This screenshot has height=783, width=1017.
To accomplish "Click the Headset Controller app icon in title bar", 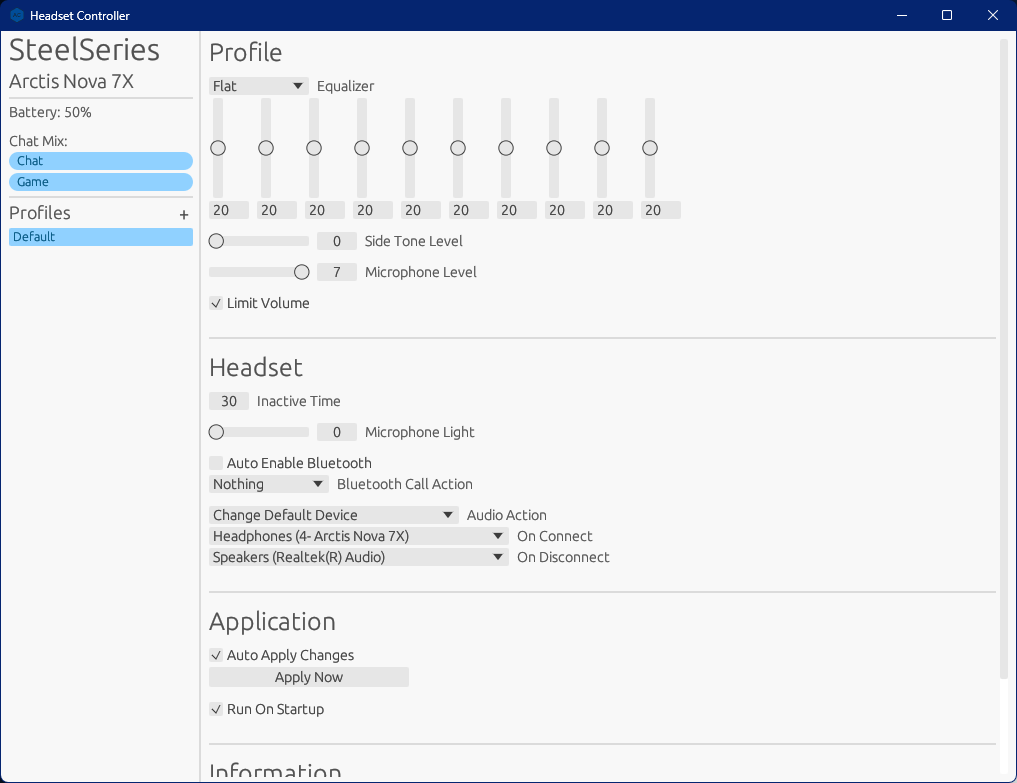I will coord(15,15).
